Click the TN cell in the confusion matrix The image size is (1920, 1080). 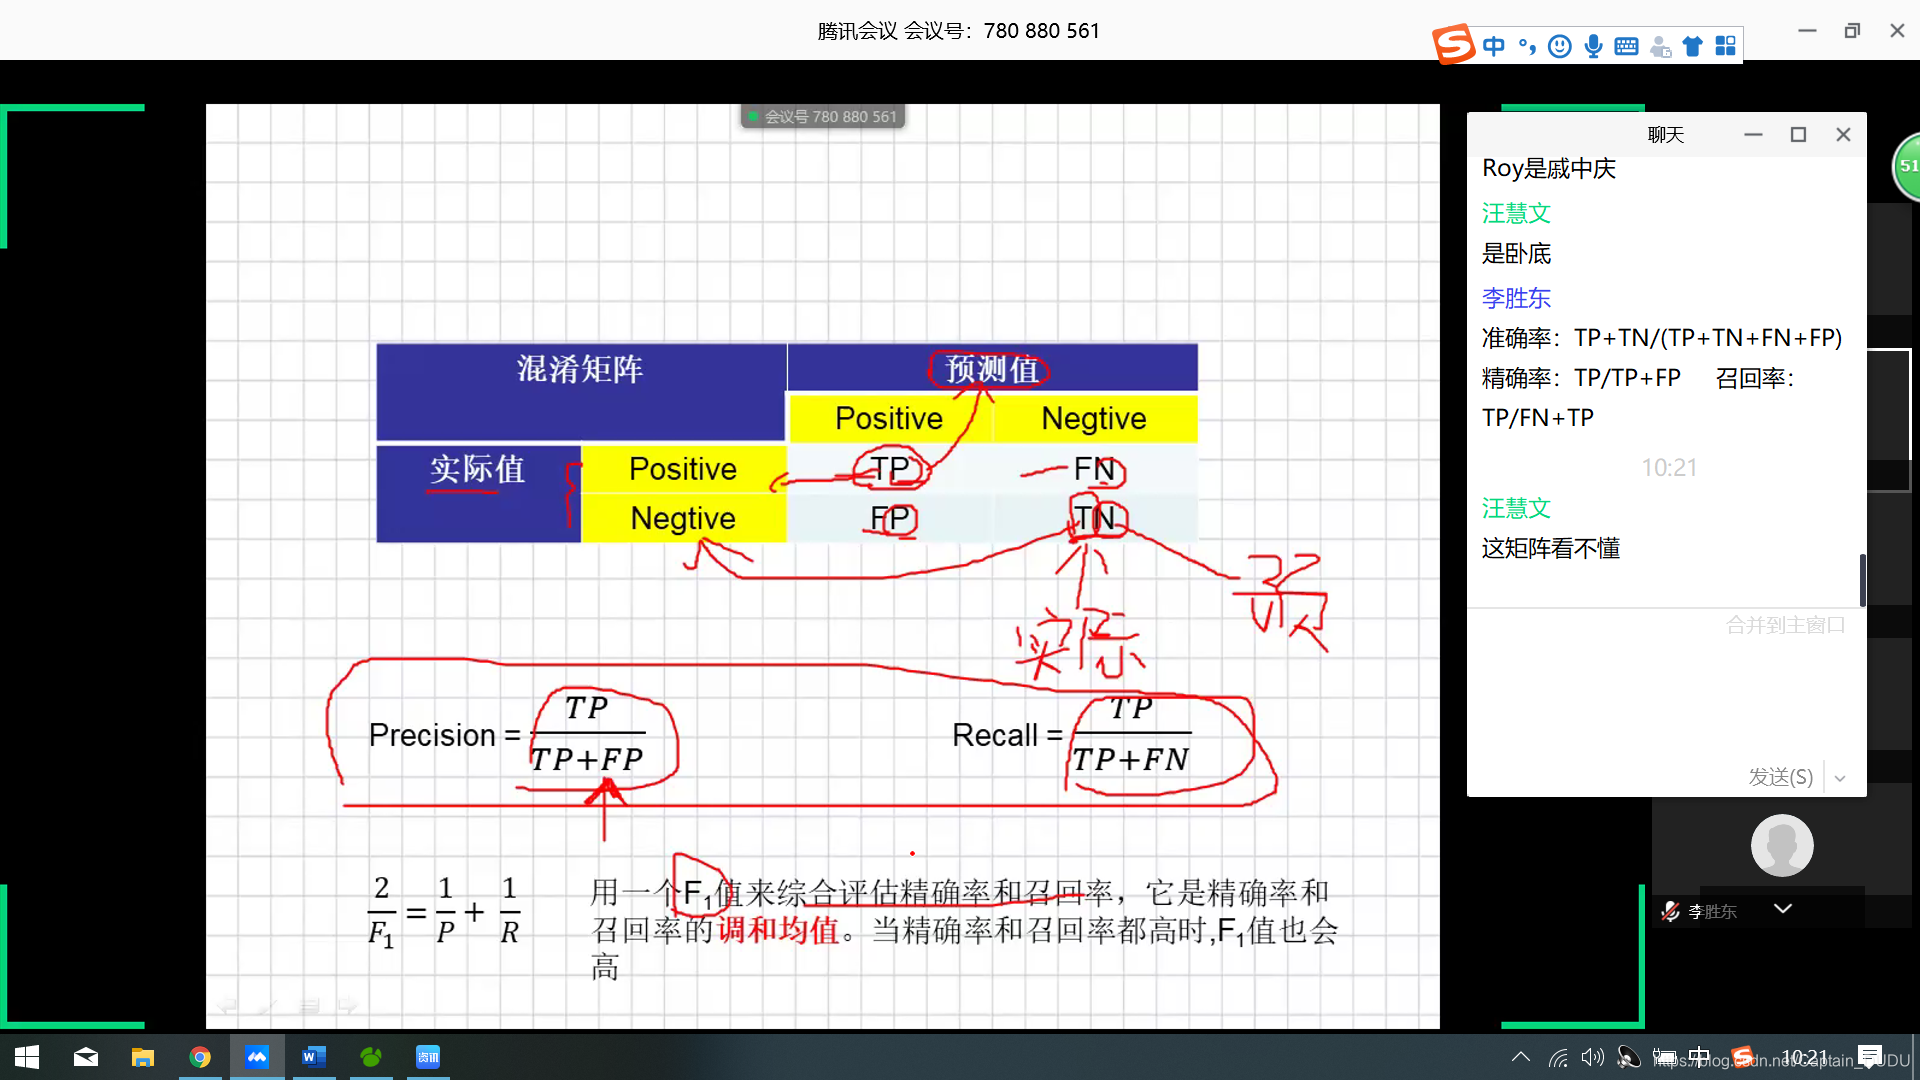tap(1094, 518)
